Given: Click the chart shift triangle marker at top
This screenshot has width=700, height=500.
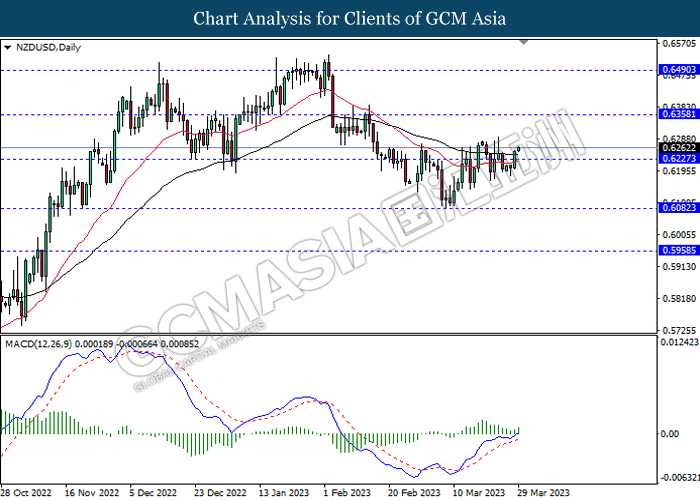Looking at the screenshot, I should tap(524, 42).
